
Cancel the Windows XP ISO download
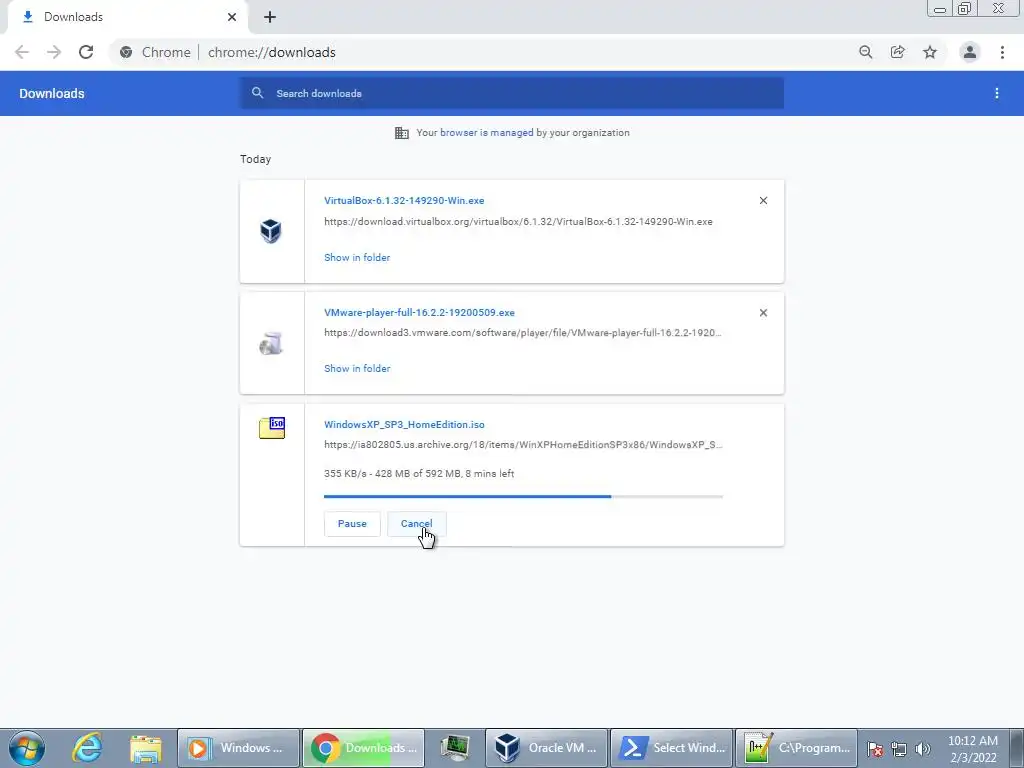point(417,524)
